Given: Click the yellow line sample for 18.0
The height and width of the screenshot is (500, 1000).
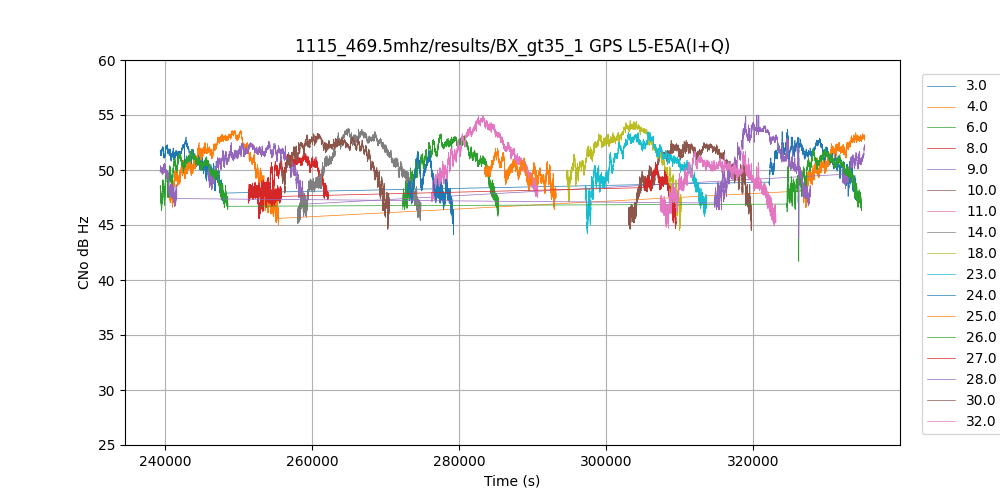Looking at the screenshot, I should (942, 254).
